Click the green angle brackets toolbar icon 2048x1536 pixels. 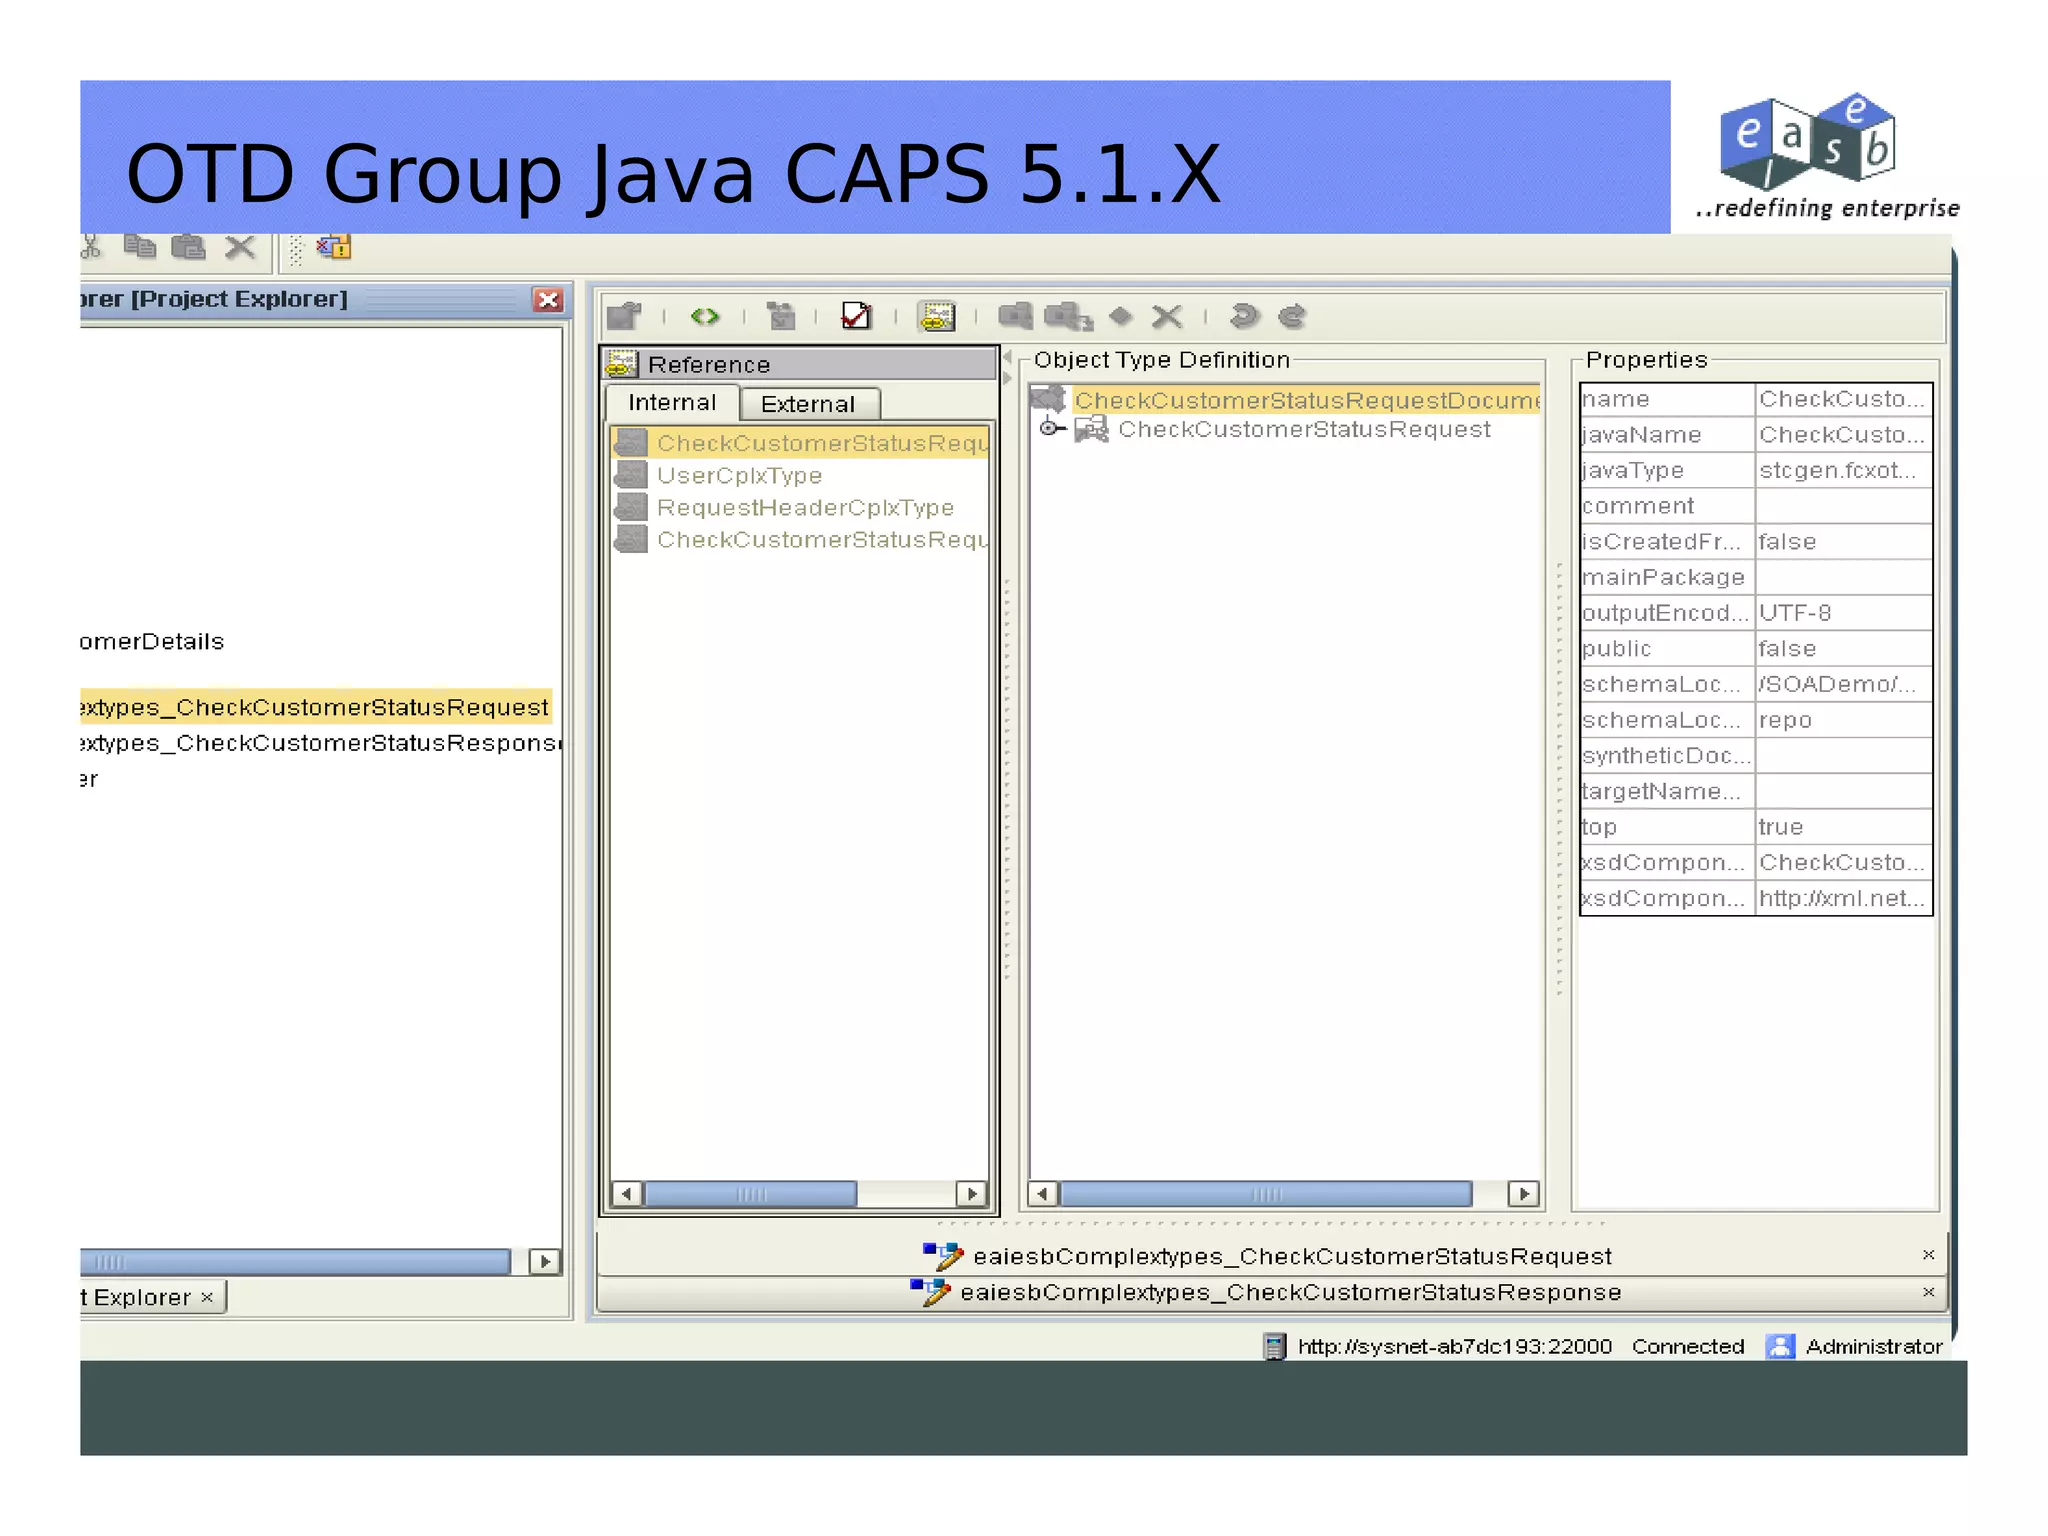pos(705,316)
